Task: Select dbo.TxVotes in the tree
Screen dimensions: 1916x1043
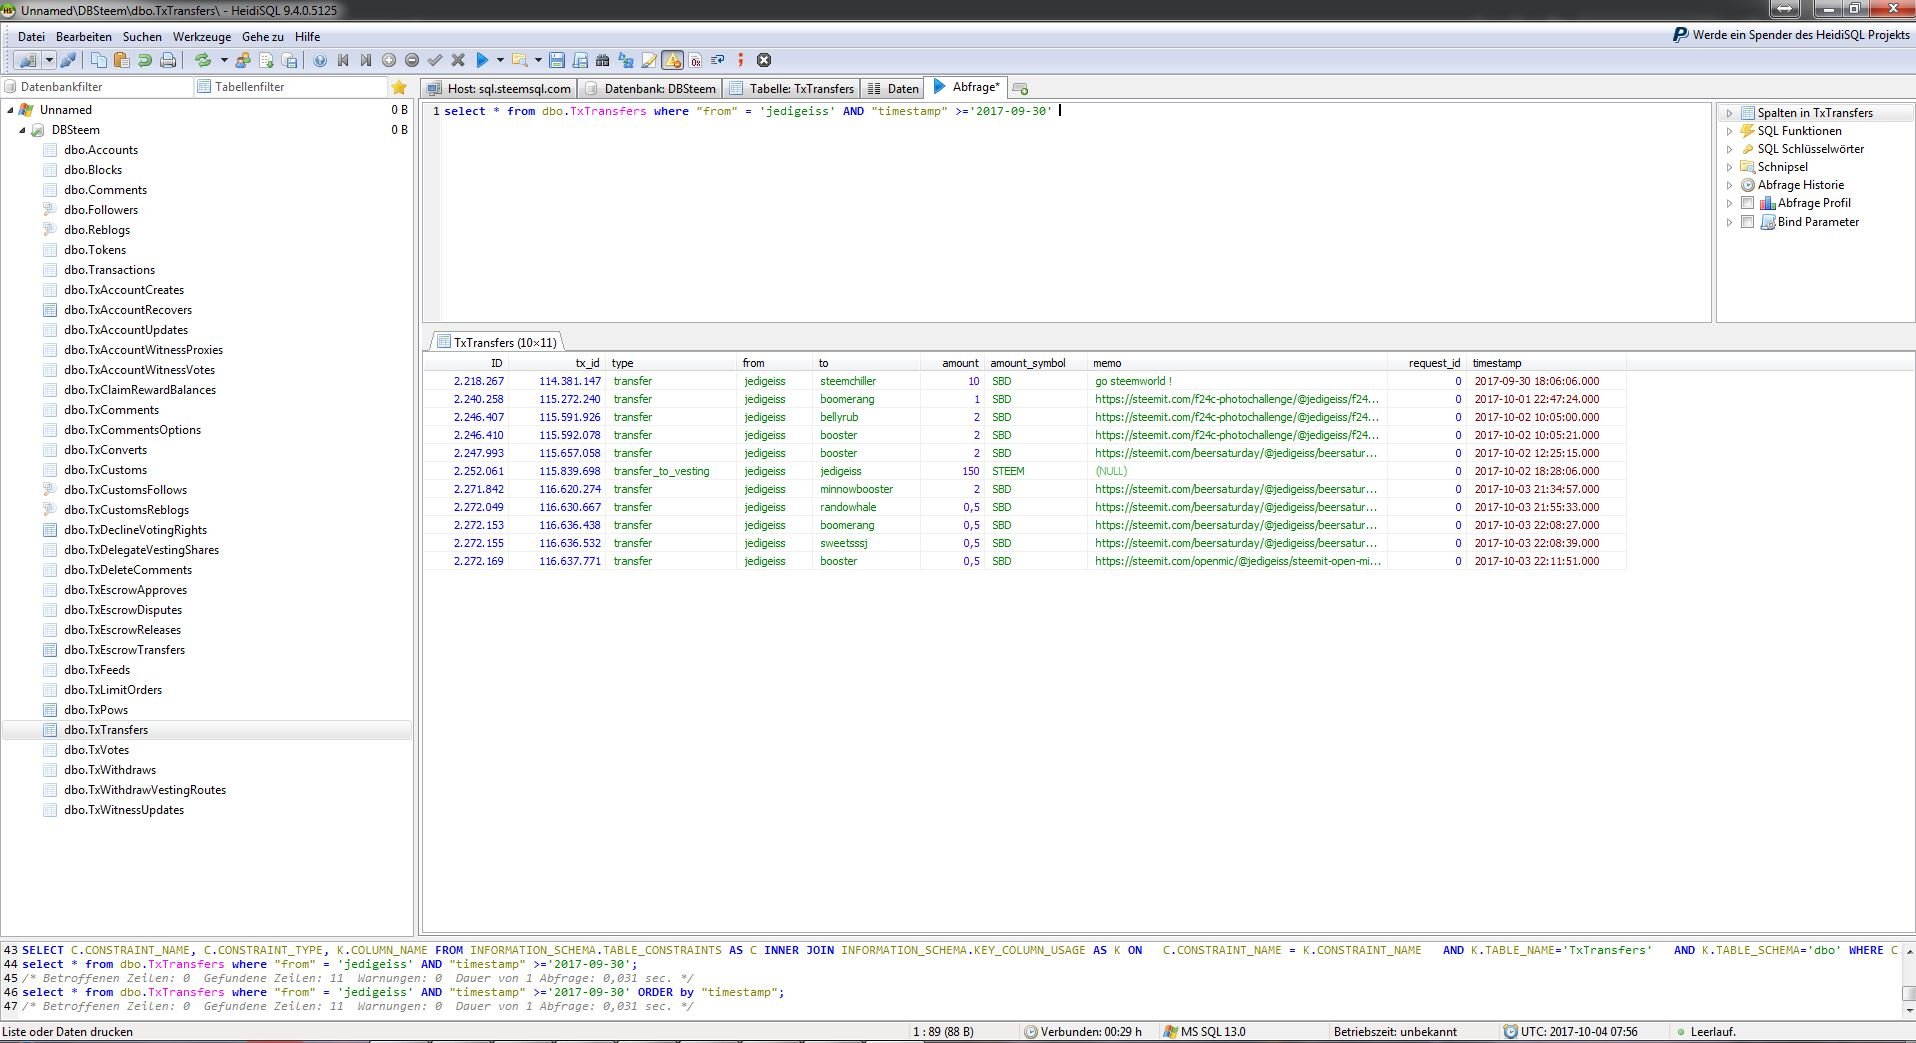Action: tap(96, 750)
